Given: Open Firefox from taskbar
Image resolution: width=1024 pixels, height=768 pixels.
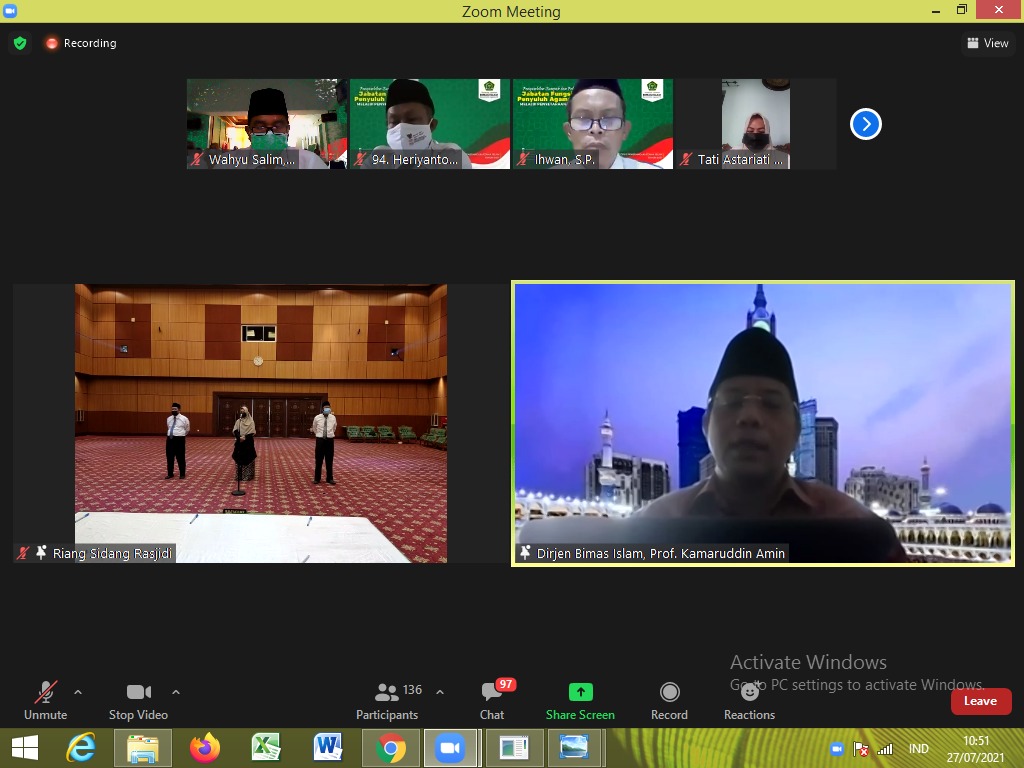Looking at the screenshot, I should [x=204, y=748].
